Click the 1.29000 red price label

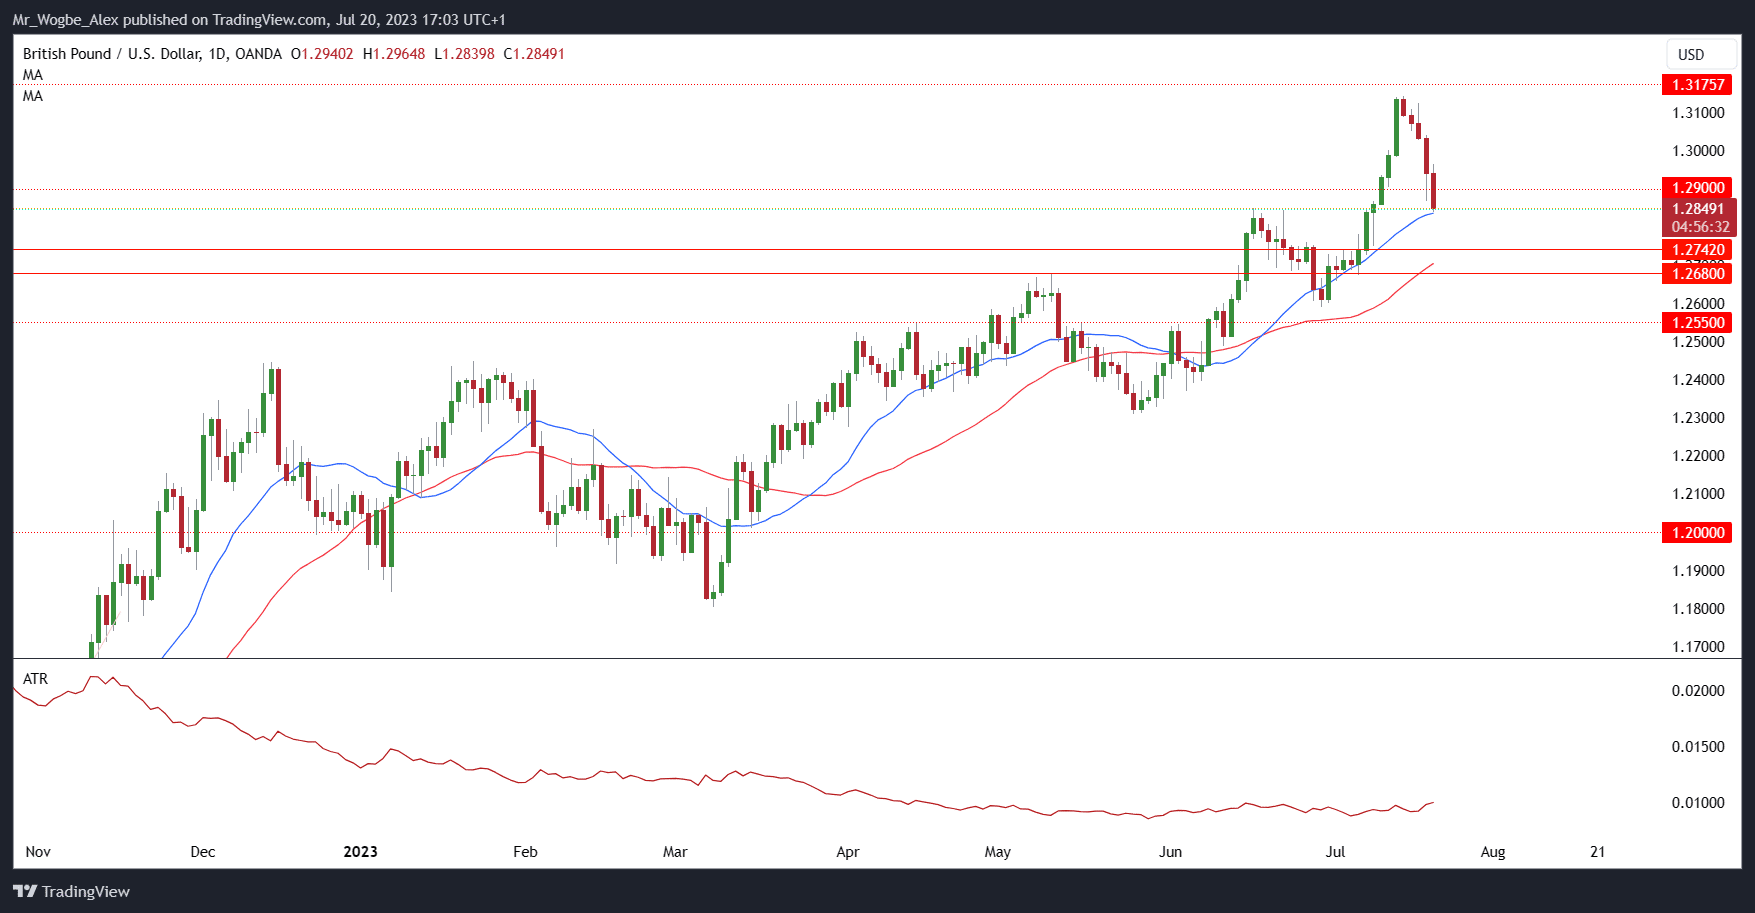click(x=1697, y=188)
